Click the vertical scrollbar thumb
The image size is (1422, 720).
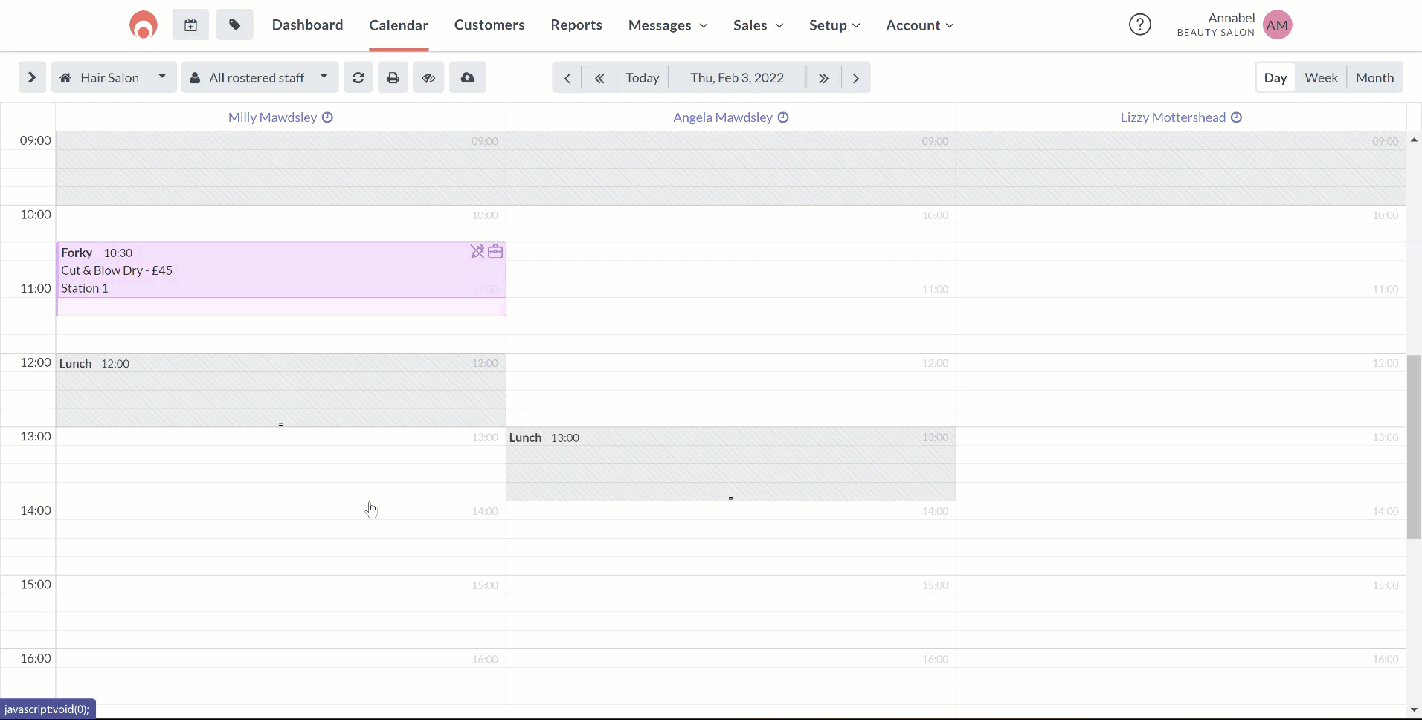click(1413, 445)
